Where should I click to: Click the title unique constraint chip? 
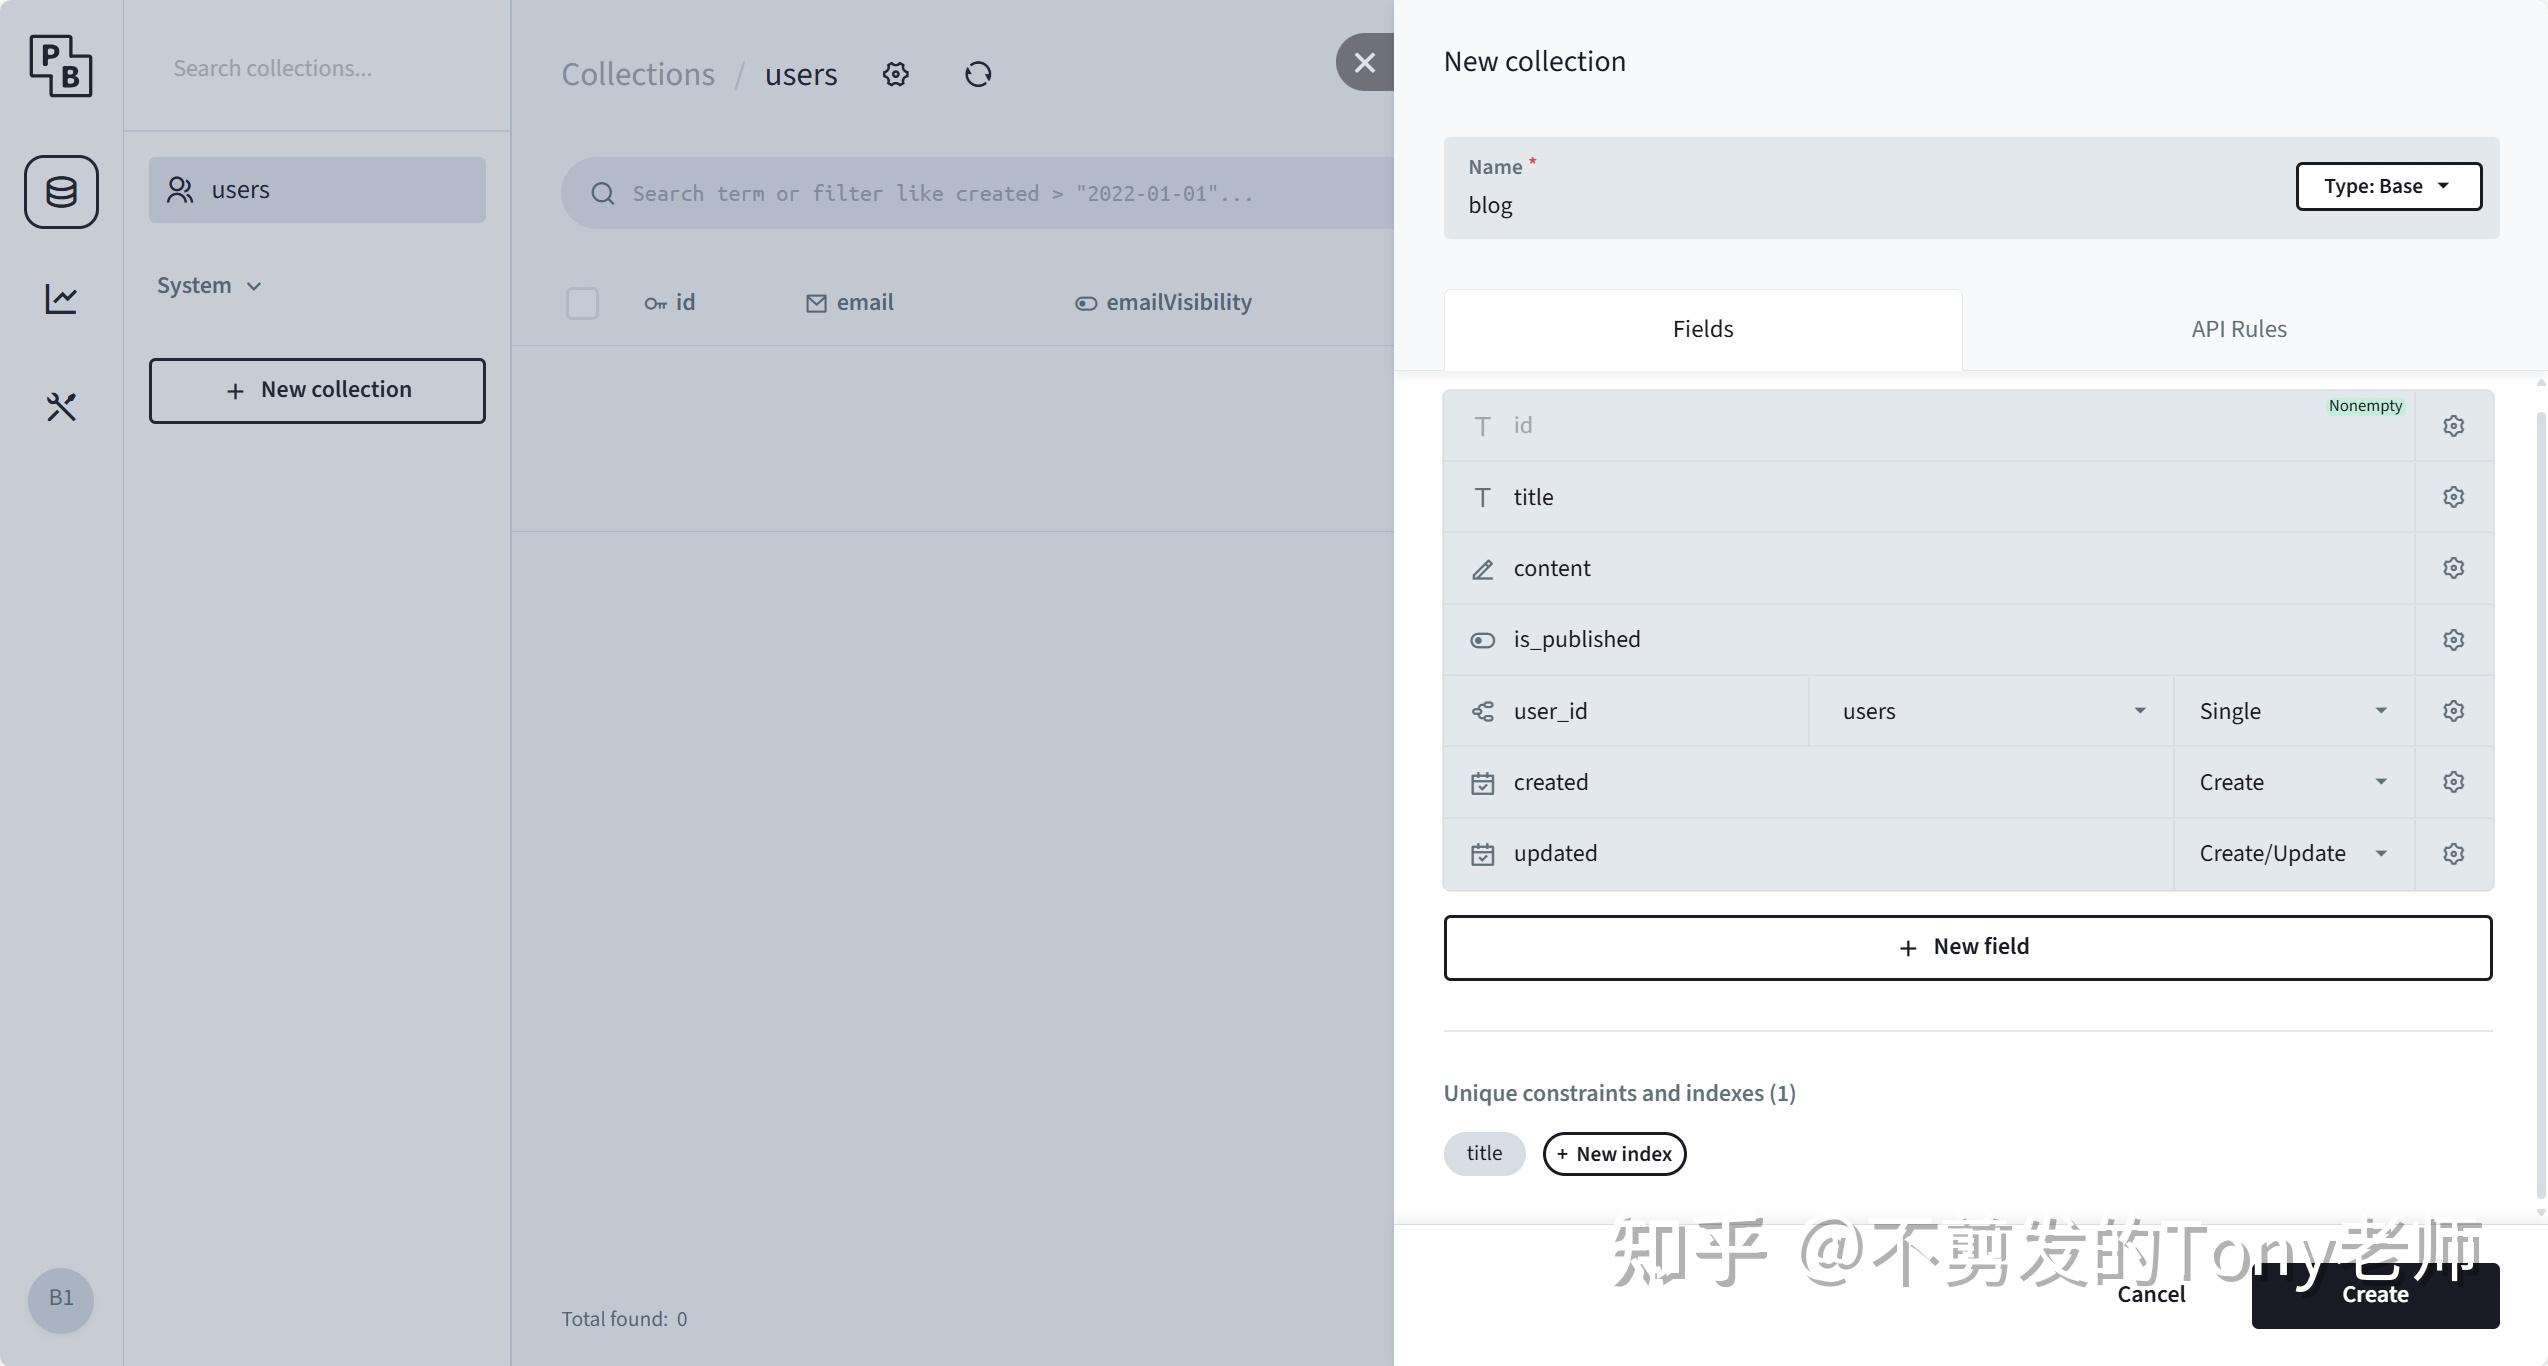click(x=1484, y=1153)
